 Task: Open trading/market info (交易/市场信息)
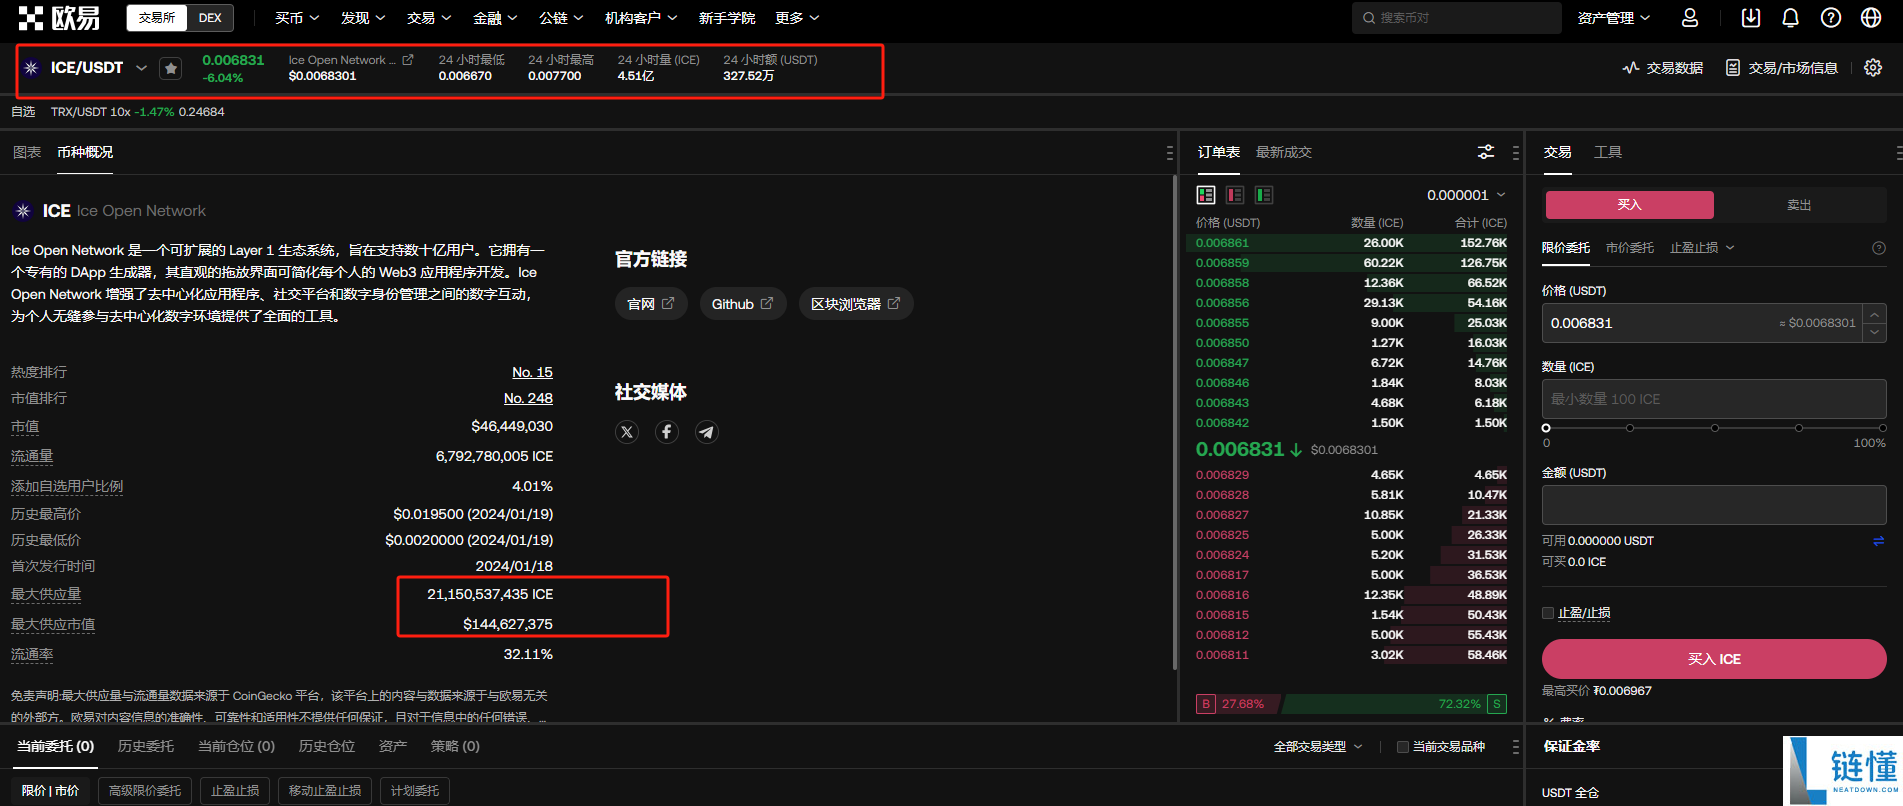pos(1782,68)
